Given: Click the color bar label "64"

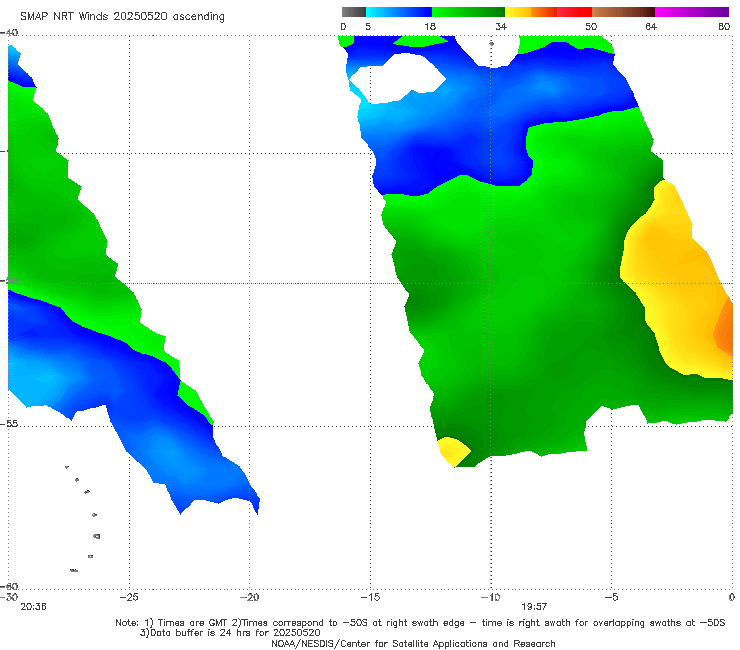Looking at the screenshot, I should 651,26.
